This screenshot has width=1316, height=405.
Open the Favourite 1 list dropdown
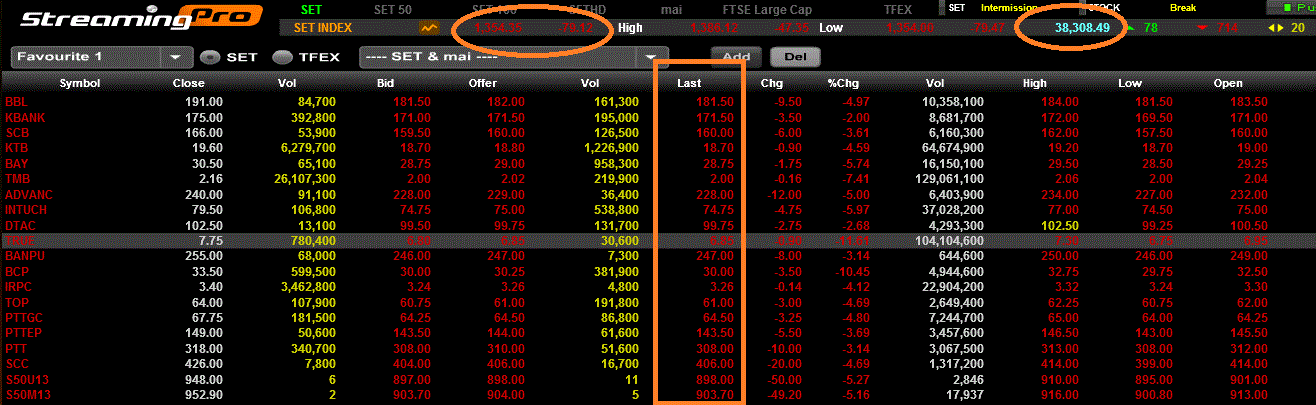(x=177, y=58)
